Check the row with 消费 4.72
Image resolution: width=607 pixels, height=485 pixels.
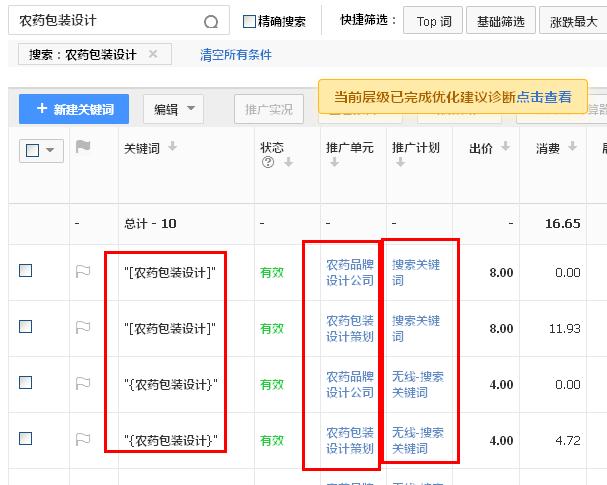point(26,439)
